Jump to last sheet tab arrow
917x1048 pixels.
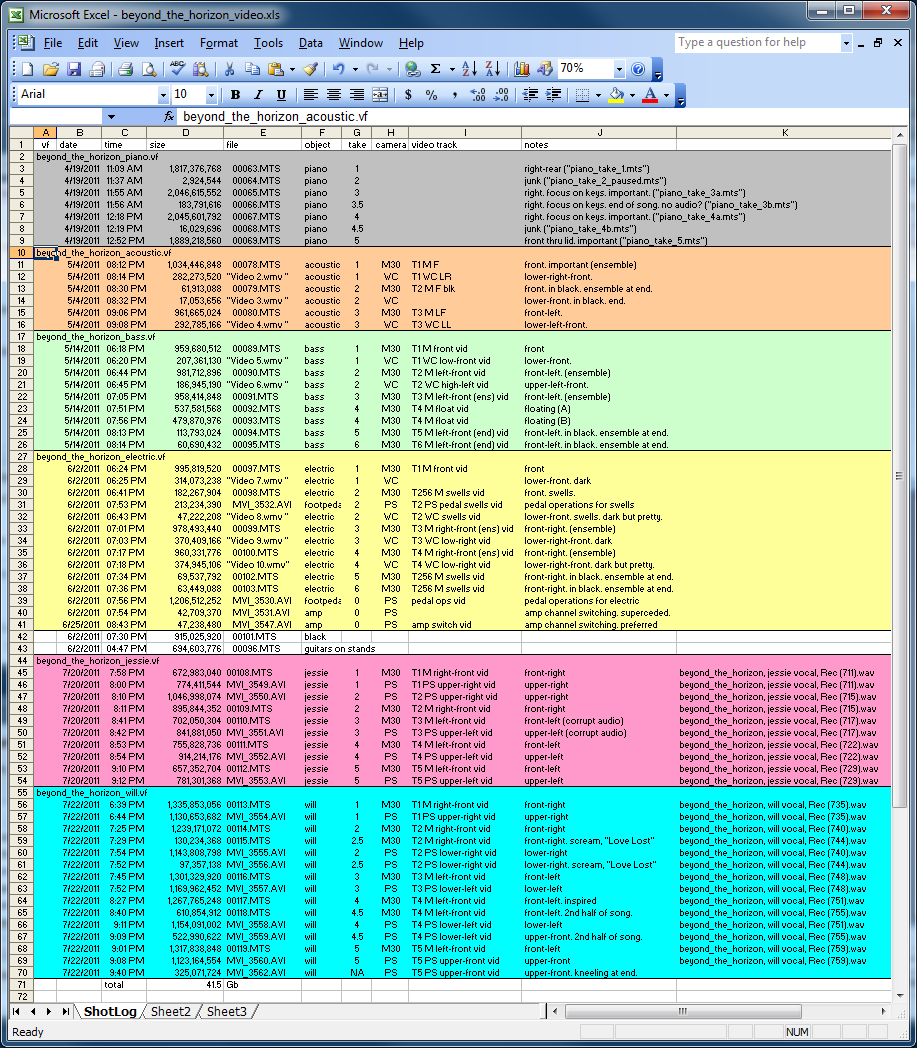[x=65, y=1011]
